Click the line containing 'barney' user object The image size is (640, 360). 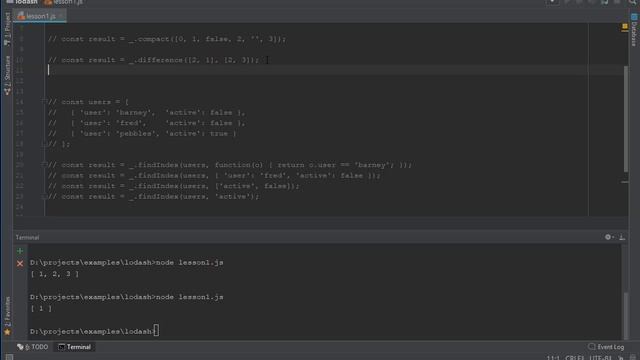point(147,113)
